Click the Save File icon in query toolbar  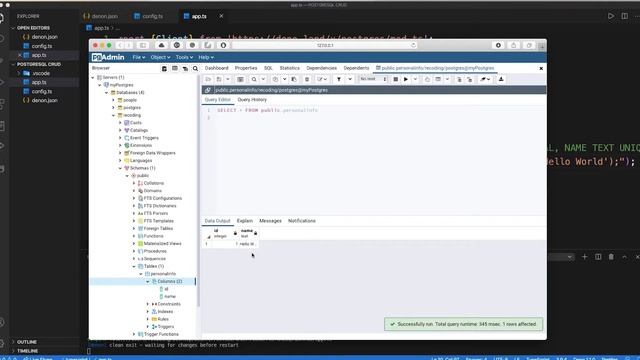219,79
